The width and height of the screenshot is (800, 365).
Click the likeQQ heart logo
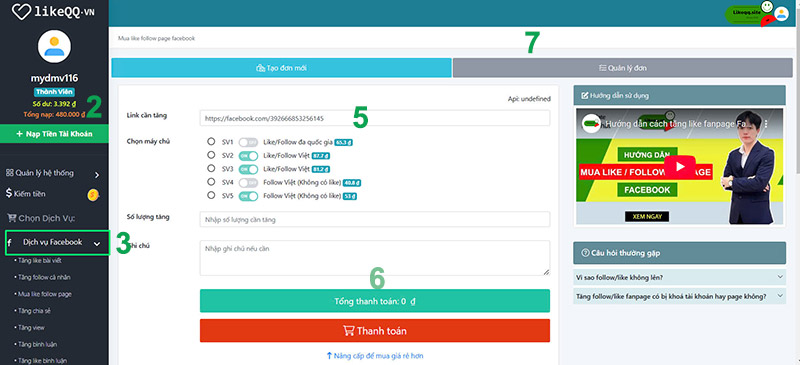21,12
